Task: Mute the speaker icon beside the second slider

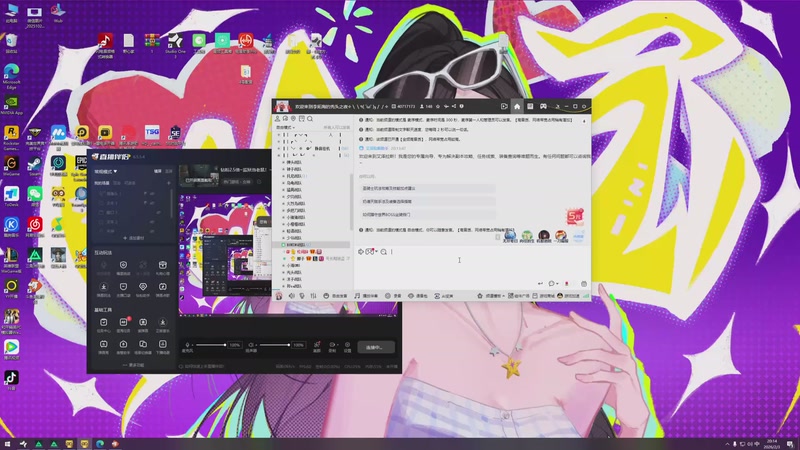Action: point(251,345)
